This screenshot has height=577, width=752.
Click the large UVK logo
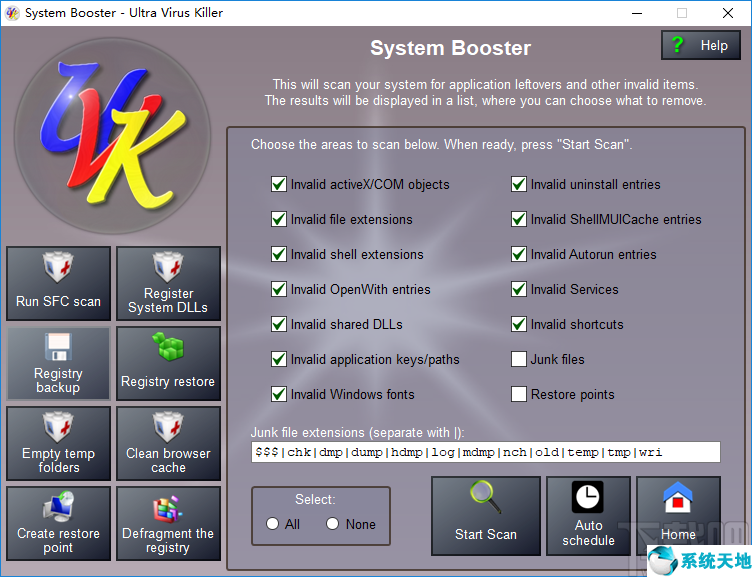(112, 136)
